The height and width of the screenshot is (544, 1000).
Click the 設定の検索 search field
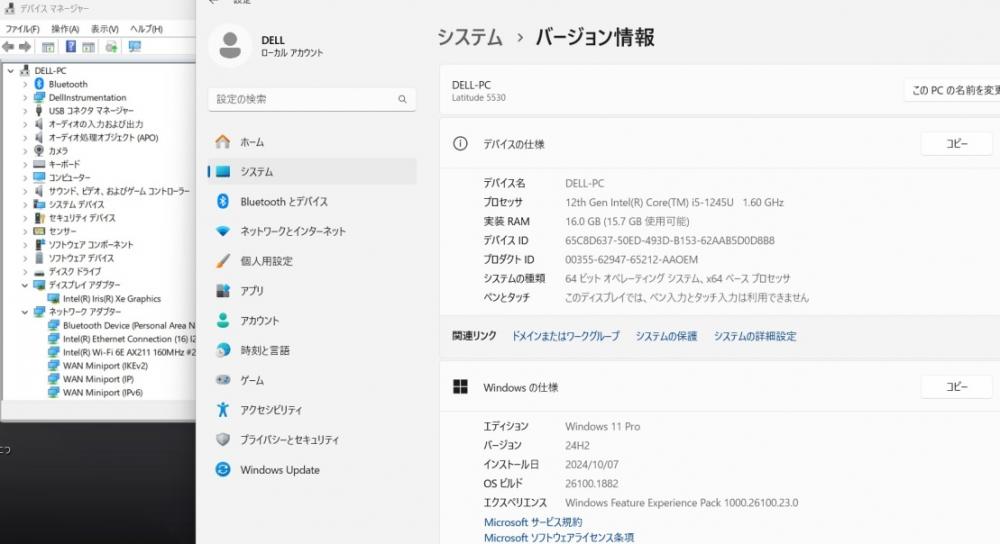point(312,99)
